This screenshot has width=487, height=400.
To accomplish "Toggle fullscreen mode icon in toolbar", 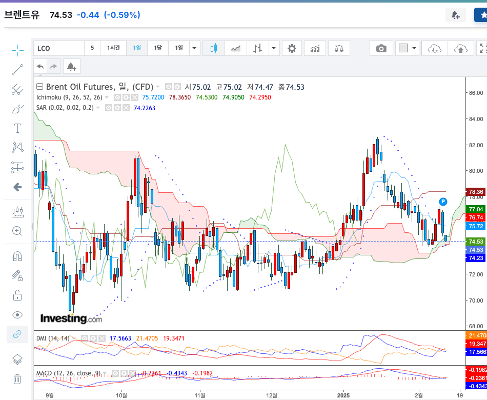I will pos(482,48).
